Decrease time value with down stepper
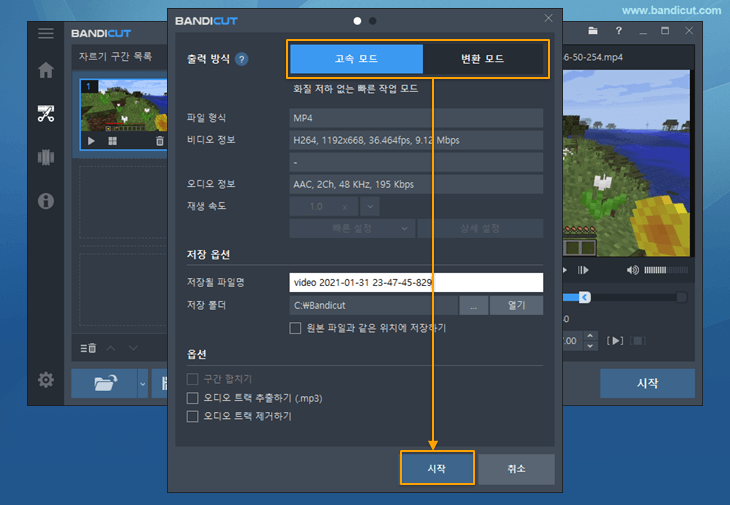This screenshot has height=505, width=730. tap(590, 346)
